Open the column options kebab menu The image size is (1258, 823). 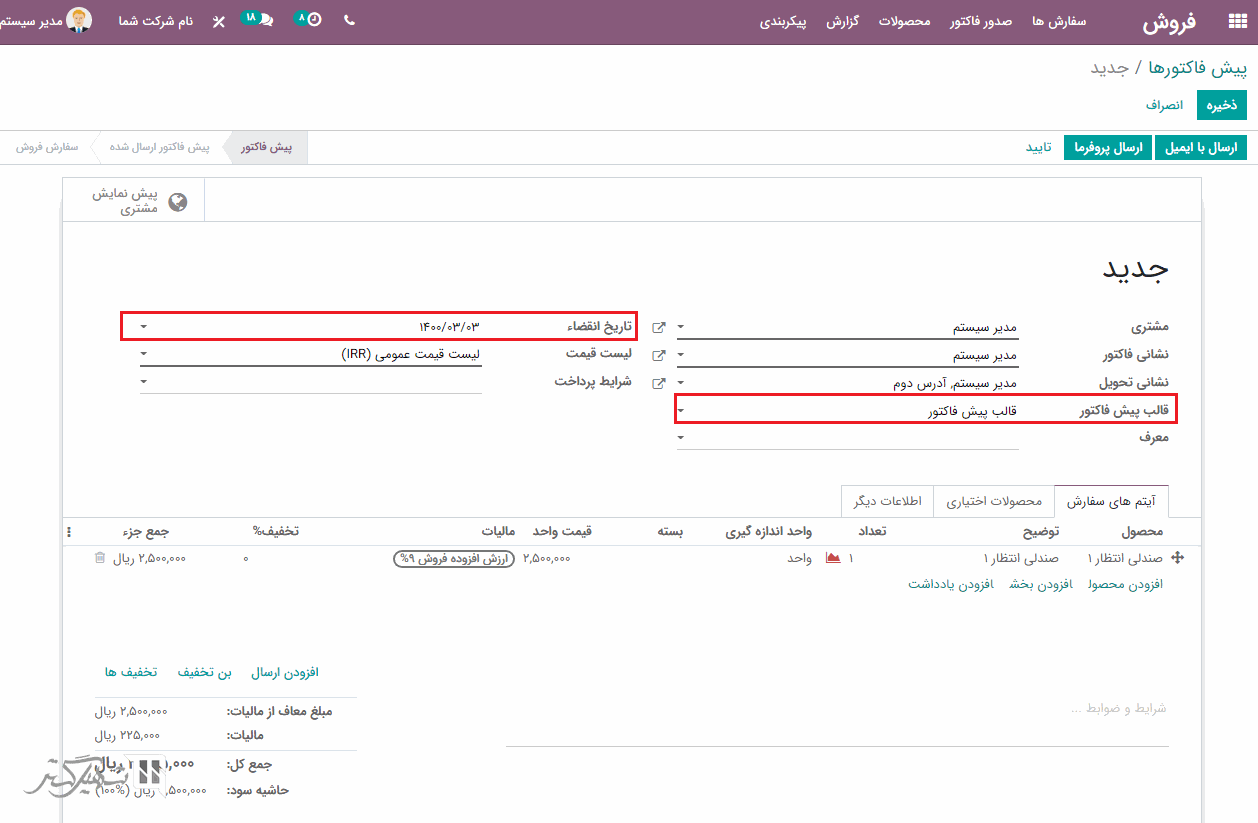[69, 532]
